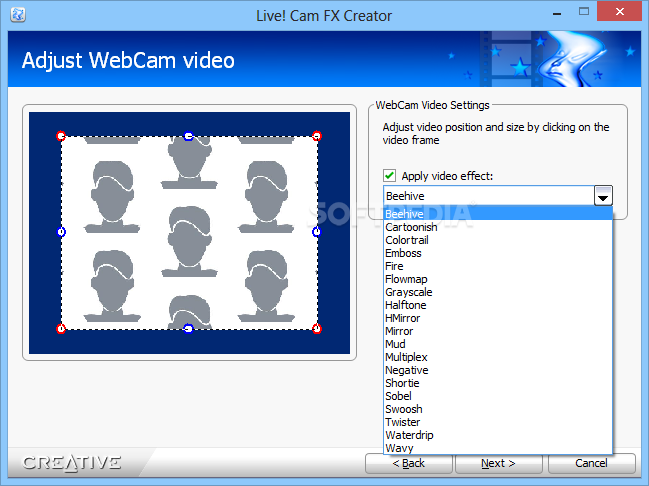Screen dimensions: 649x486
Task: Choose the Shortie effect
Action: tap(498, 383)
